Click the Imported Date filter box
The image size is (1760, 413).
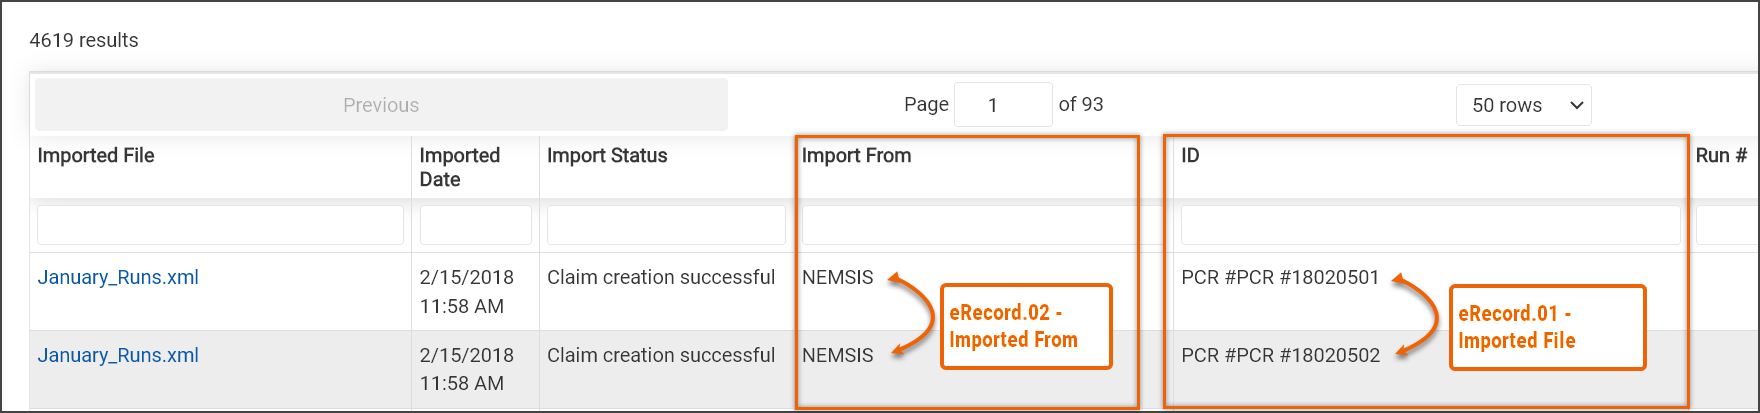coord(475,225)
